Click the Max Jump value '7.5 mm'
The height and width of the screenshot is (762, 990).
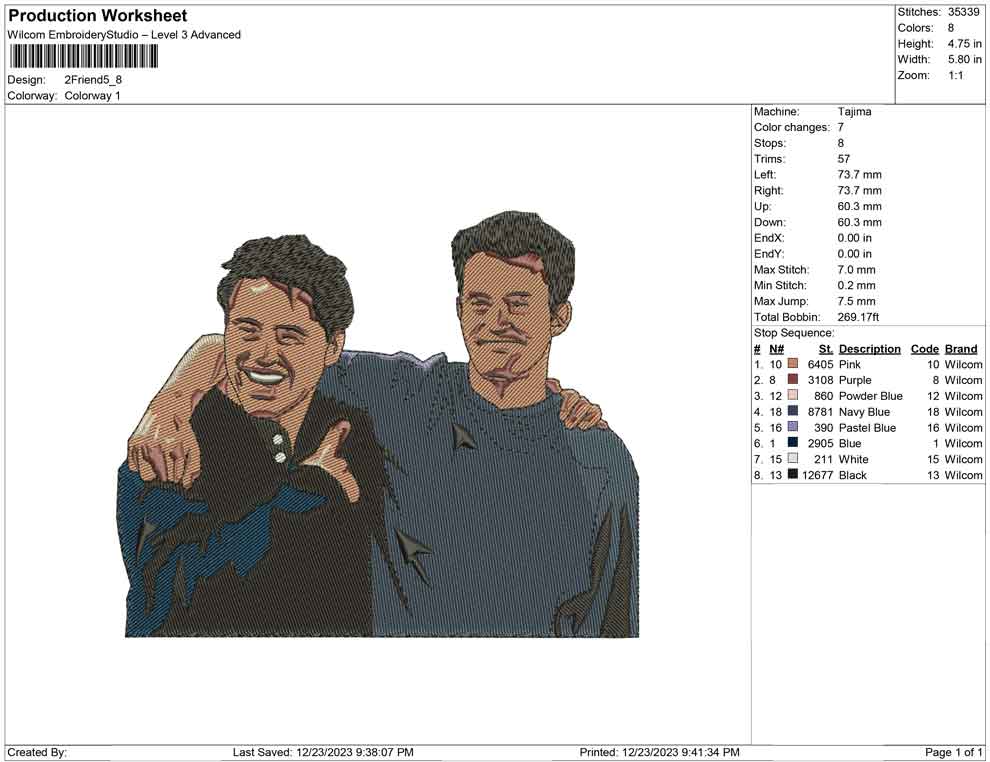coord(857,301)
